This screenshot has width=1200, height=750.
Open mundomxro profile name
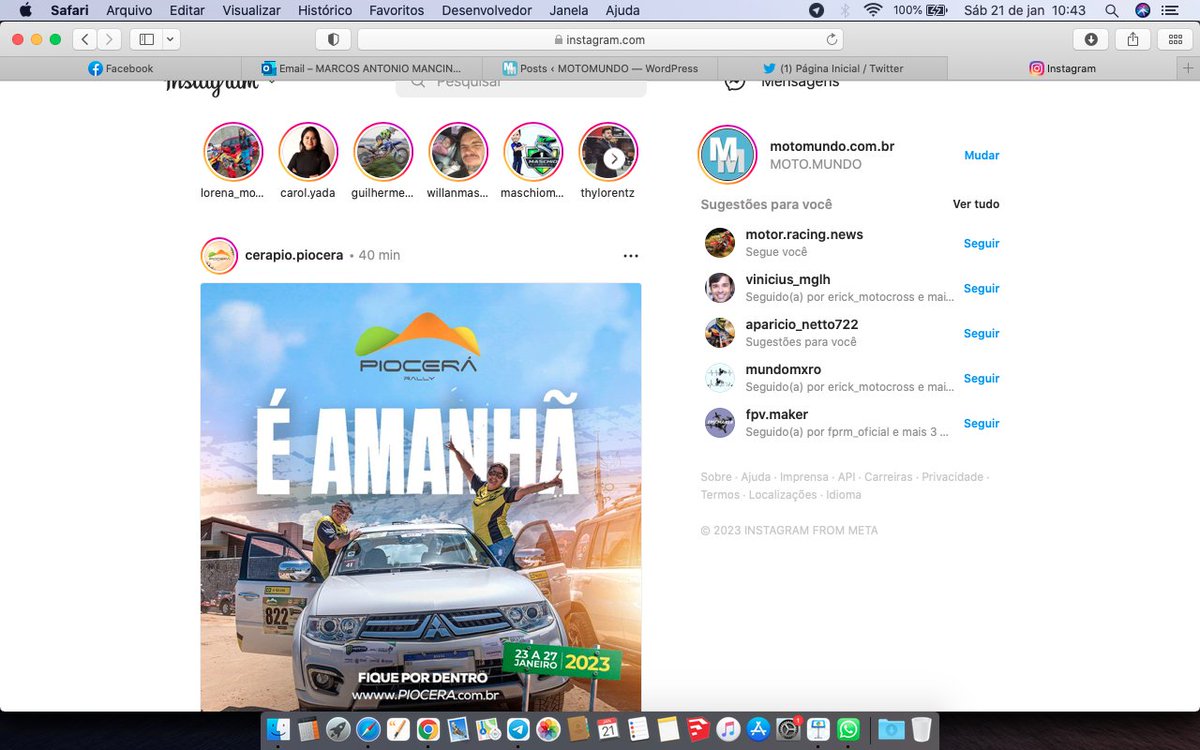click(783, 370)
